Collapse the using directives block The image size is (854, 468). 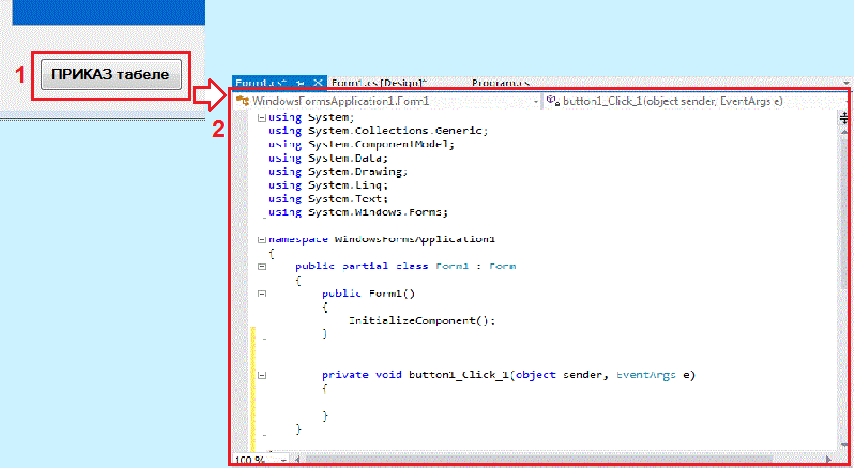point(262,118)
